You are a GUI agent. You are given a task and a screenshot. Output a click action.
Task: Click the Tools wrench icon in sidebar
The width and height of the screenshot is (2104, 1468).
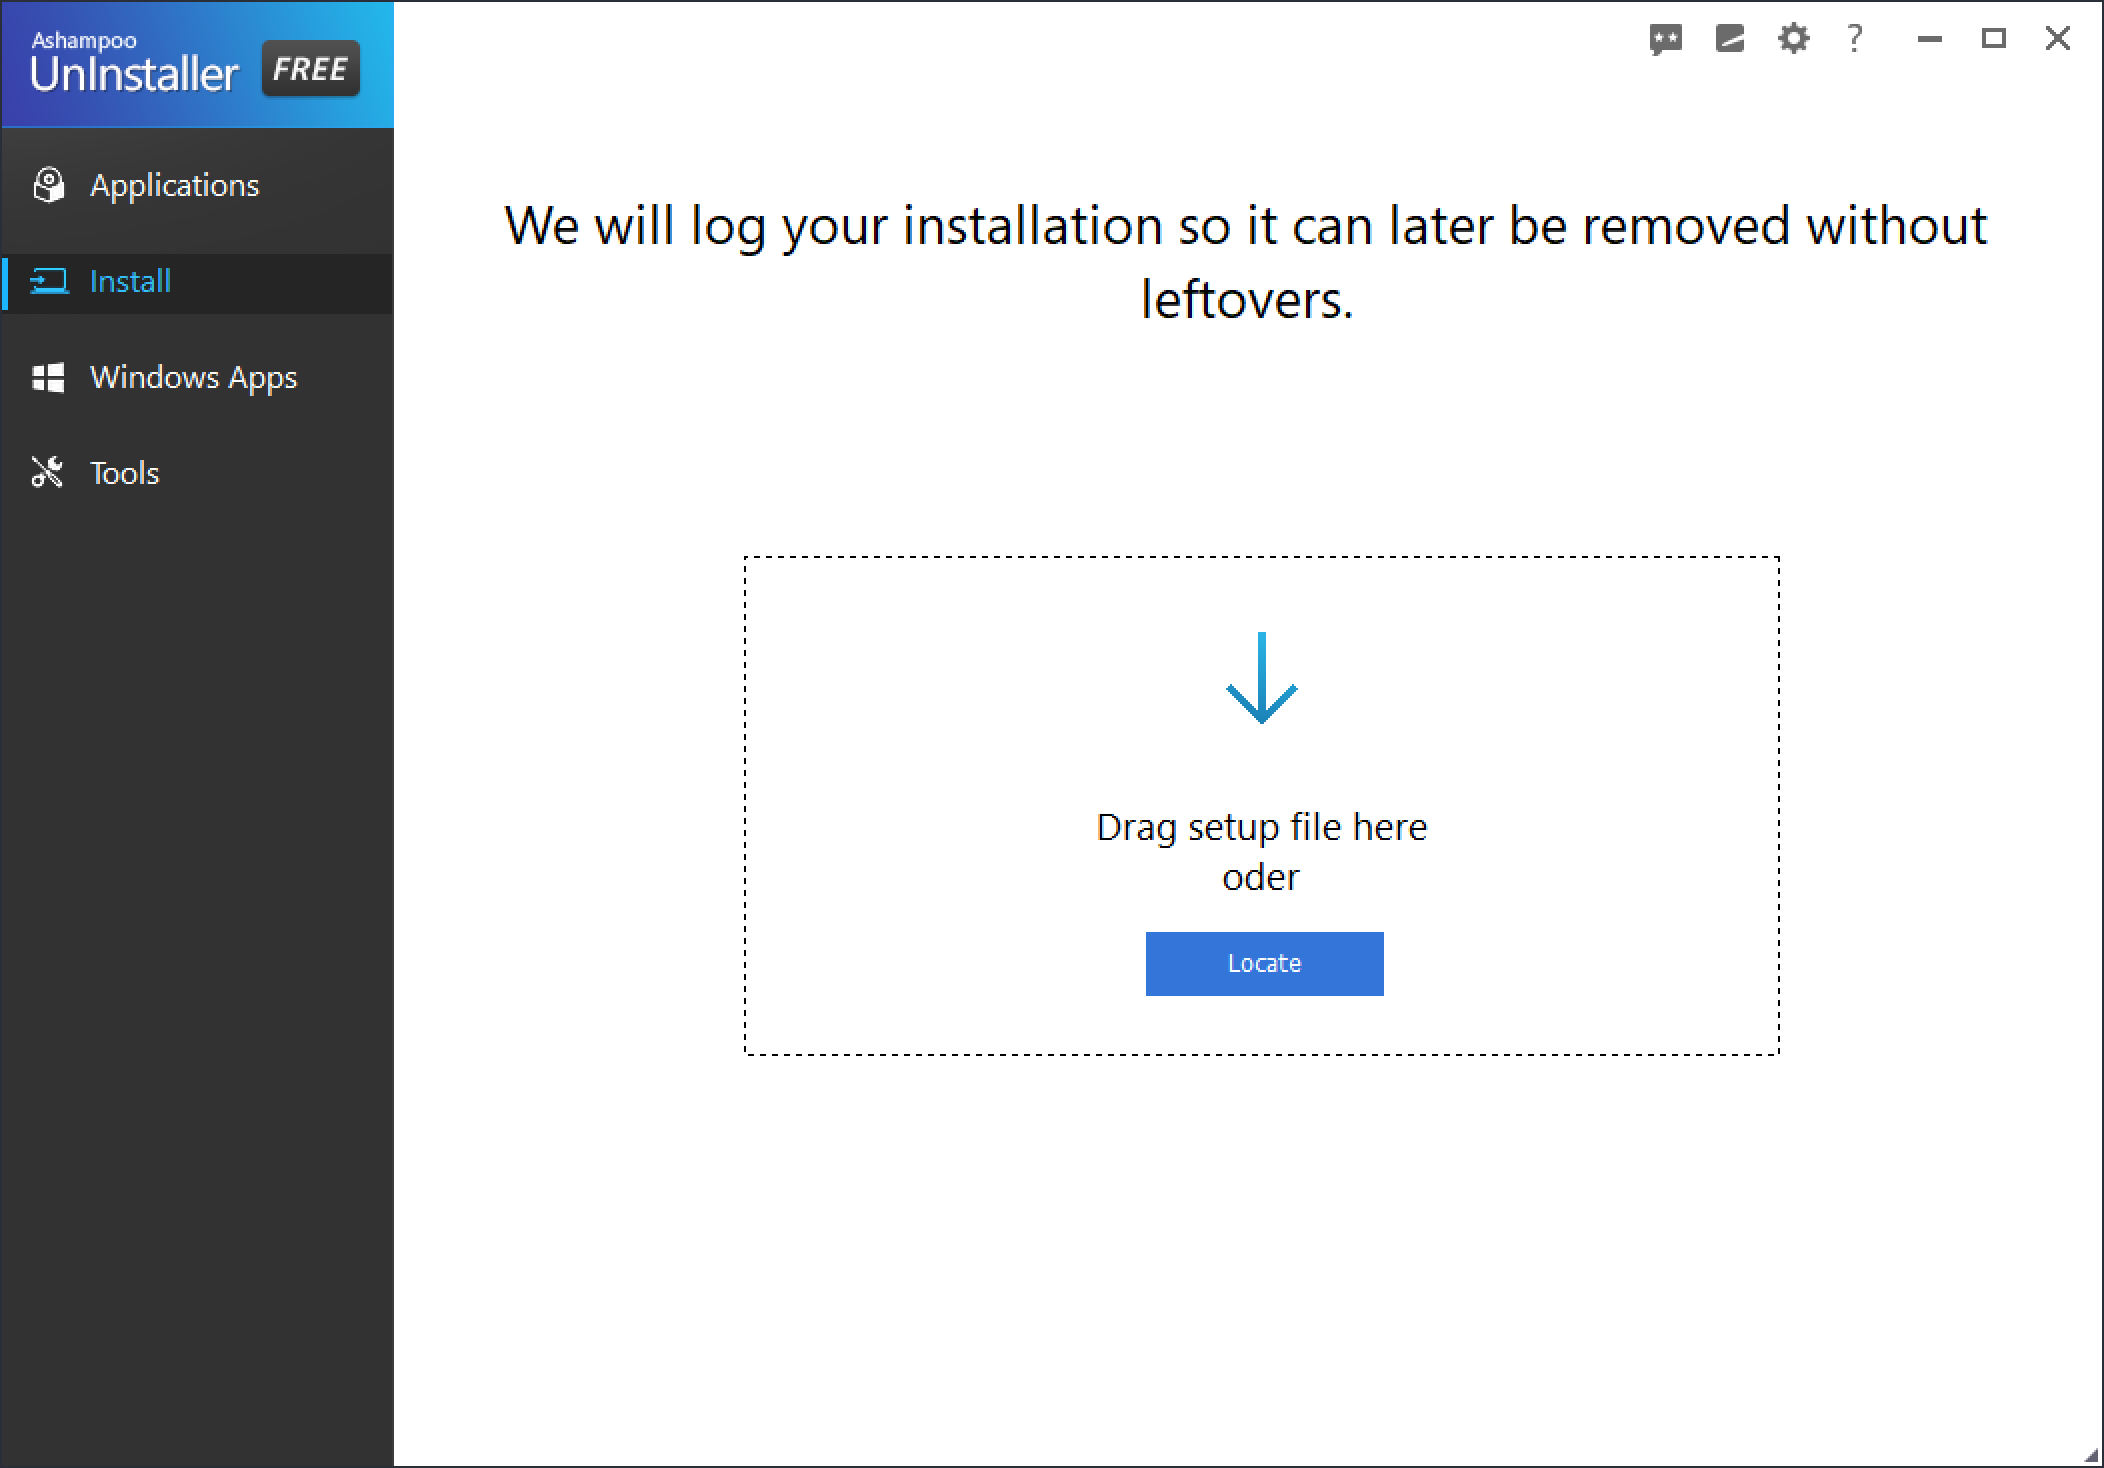47,472
